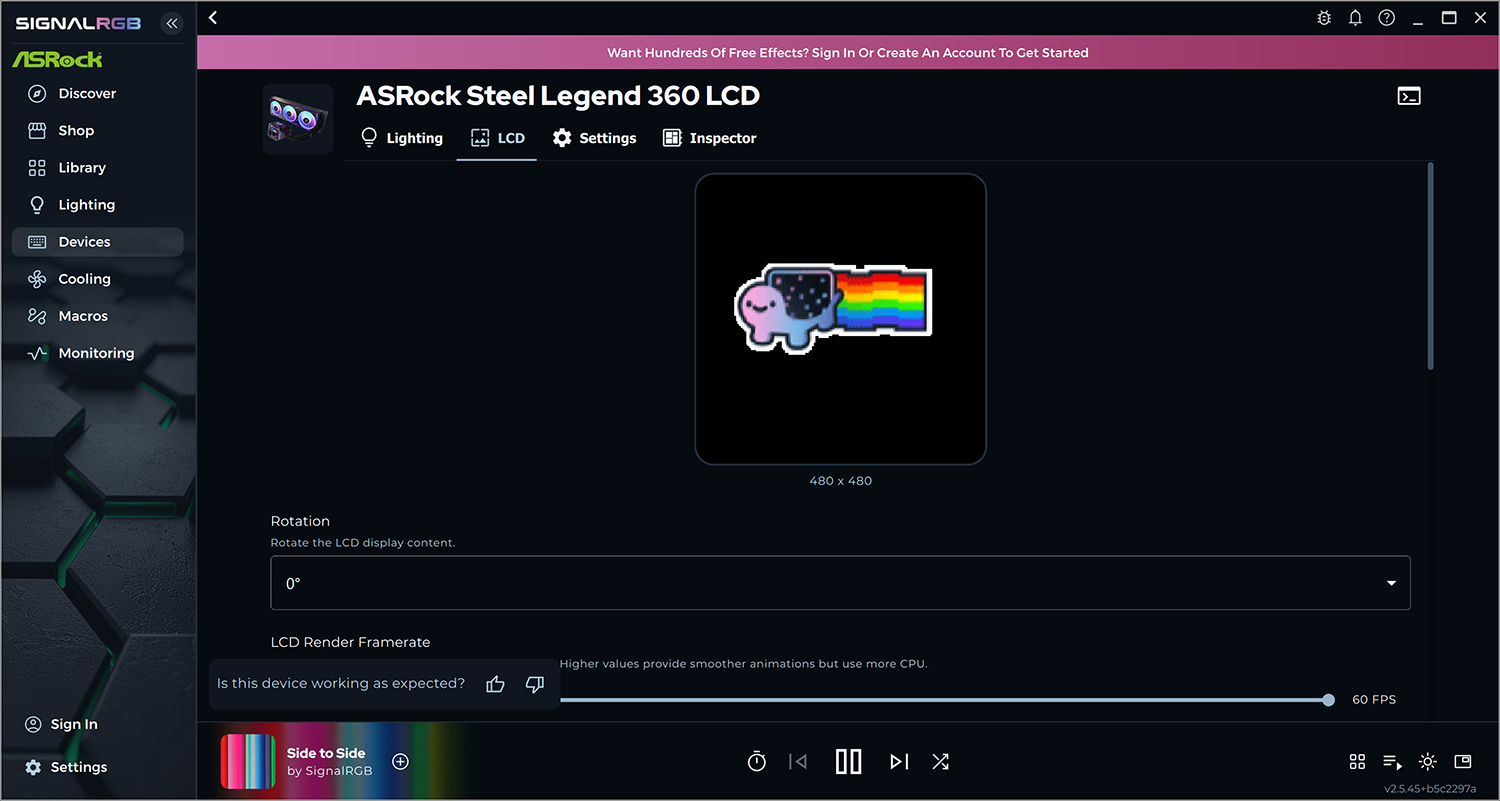Image resolution: width=1500 pixels, height=801 pixels.
Task: Collapse the sidebar with the double-chevron button
Action: click(172, 23)
